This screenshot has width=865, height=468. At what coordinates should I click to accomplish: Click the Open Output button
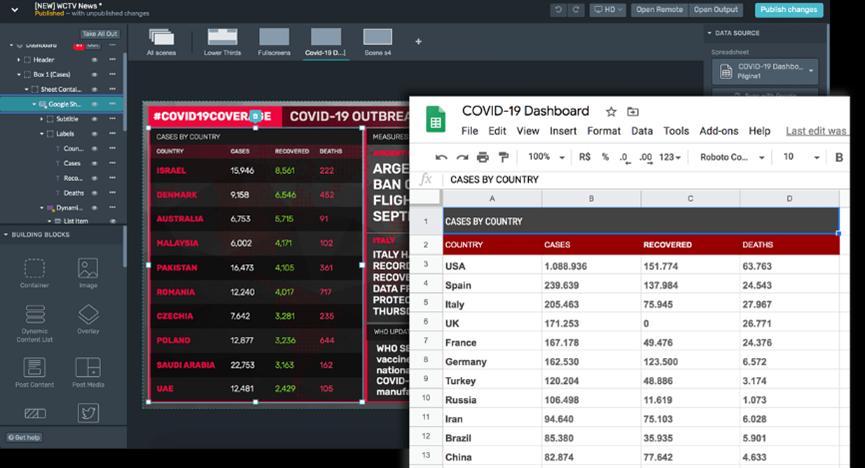coord(716,9)
